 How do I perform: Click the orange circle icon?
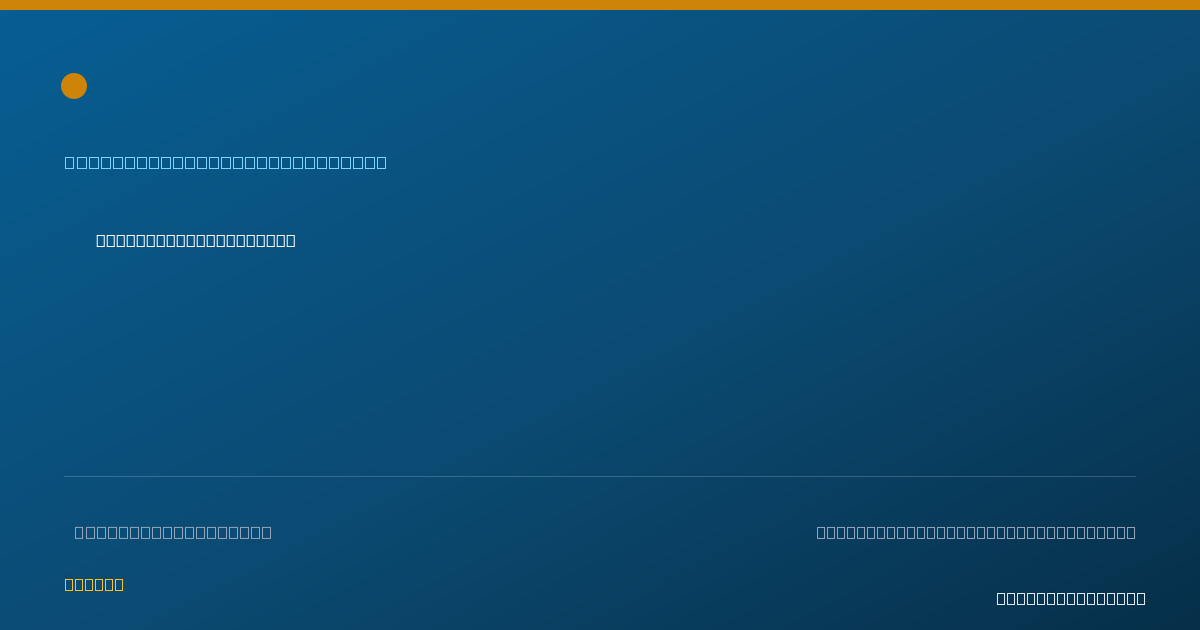point(74,86)
